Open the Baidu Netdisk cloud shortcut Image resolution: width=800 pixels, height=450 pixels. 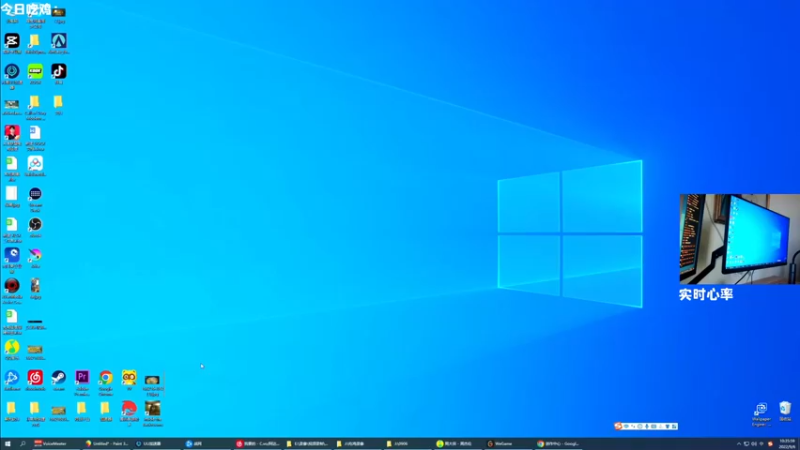tap(35, 163)
